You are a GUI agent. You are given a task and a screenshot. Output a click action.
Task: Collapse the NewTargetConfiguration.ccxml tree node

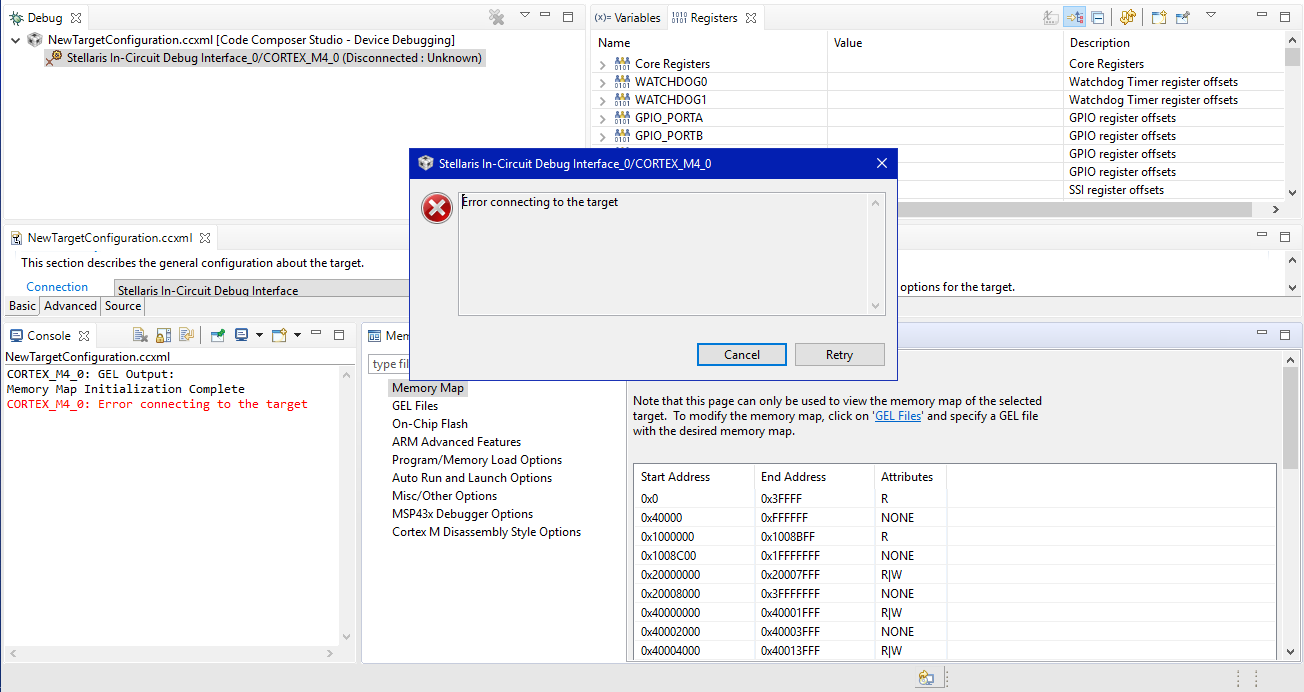tap(16, 40)
